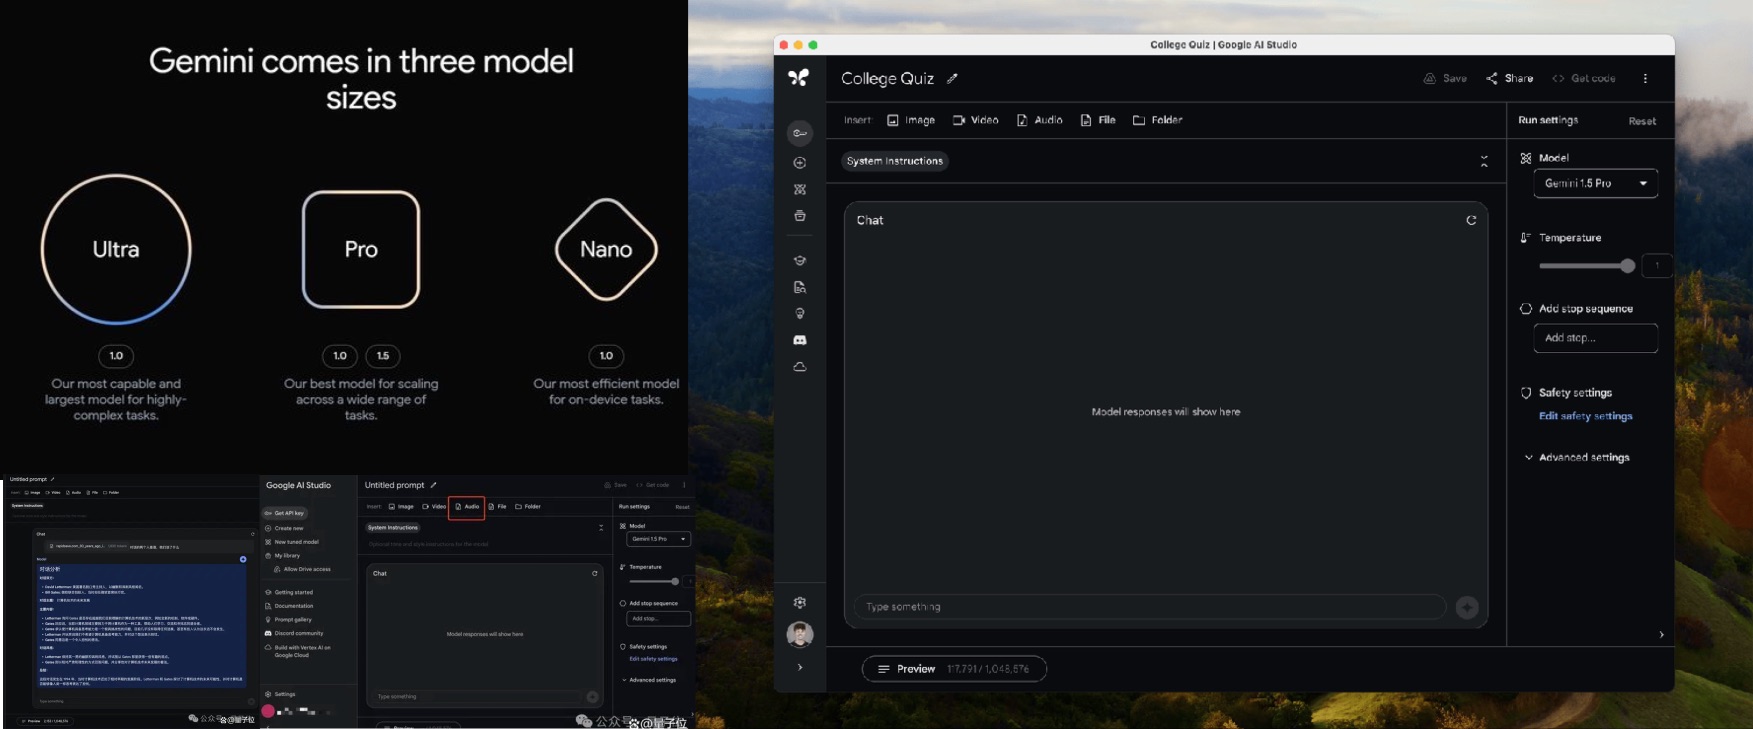Collapse the System Instructions panel
This screenshot has height=729, width=1753.
pyautogui.click(x=1484, y=161)
